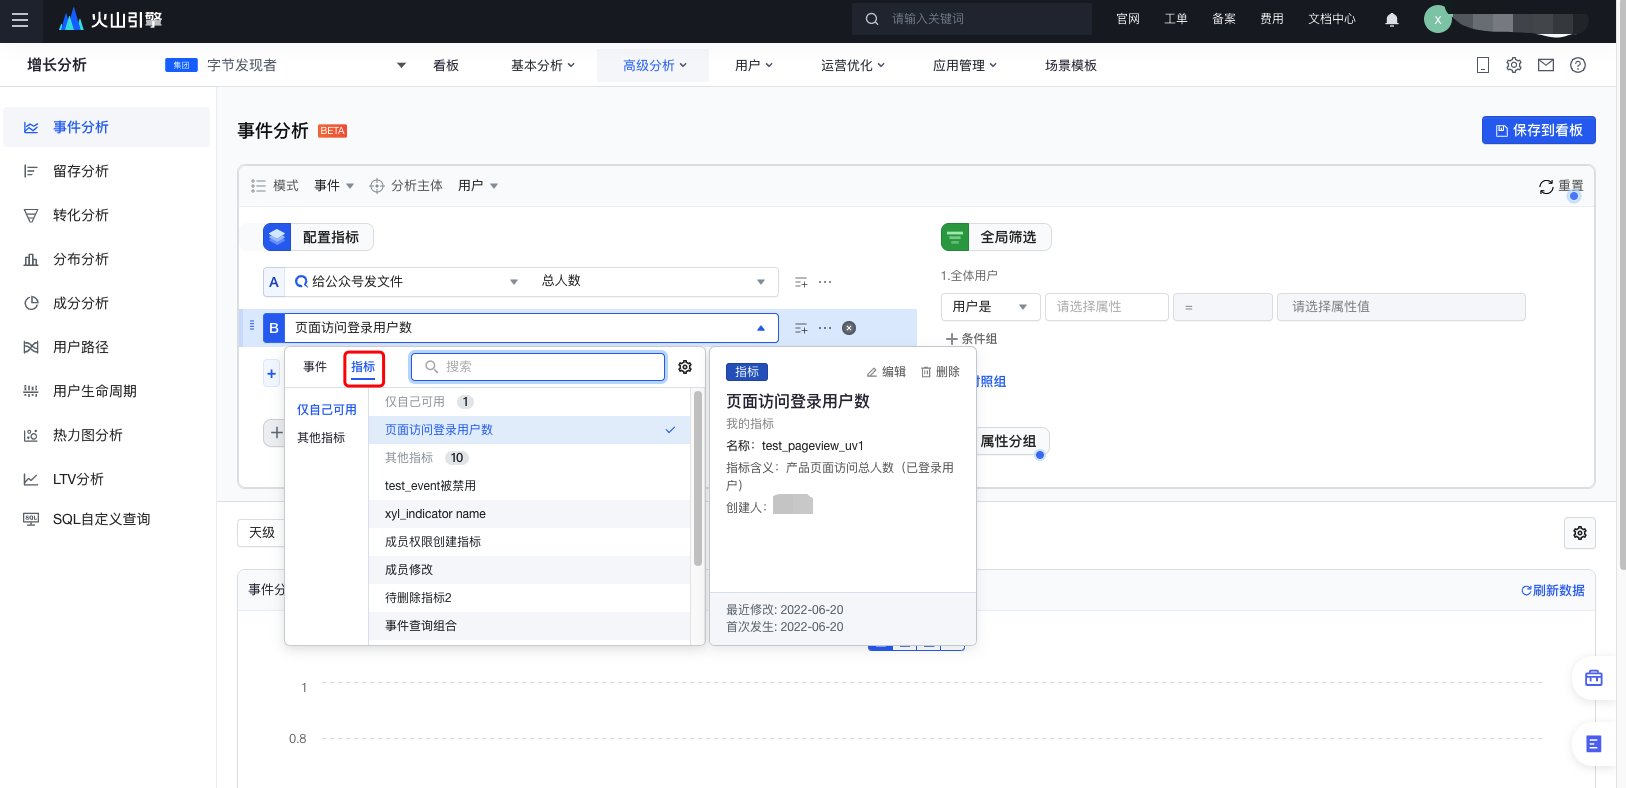
Task: Click 编辑 in the indicator detail card
Action: tap(886, 372)
